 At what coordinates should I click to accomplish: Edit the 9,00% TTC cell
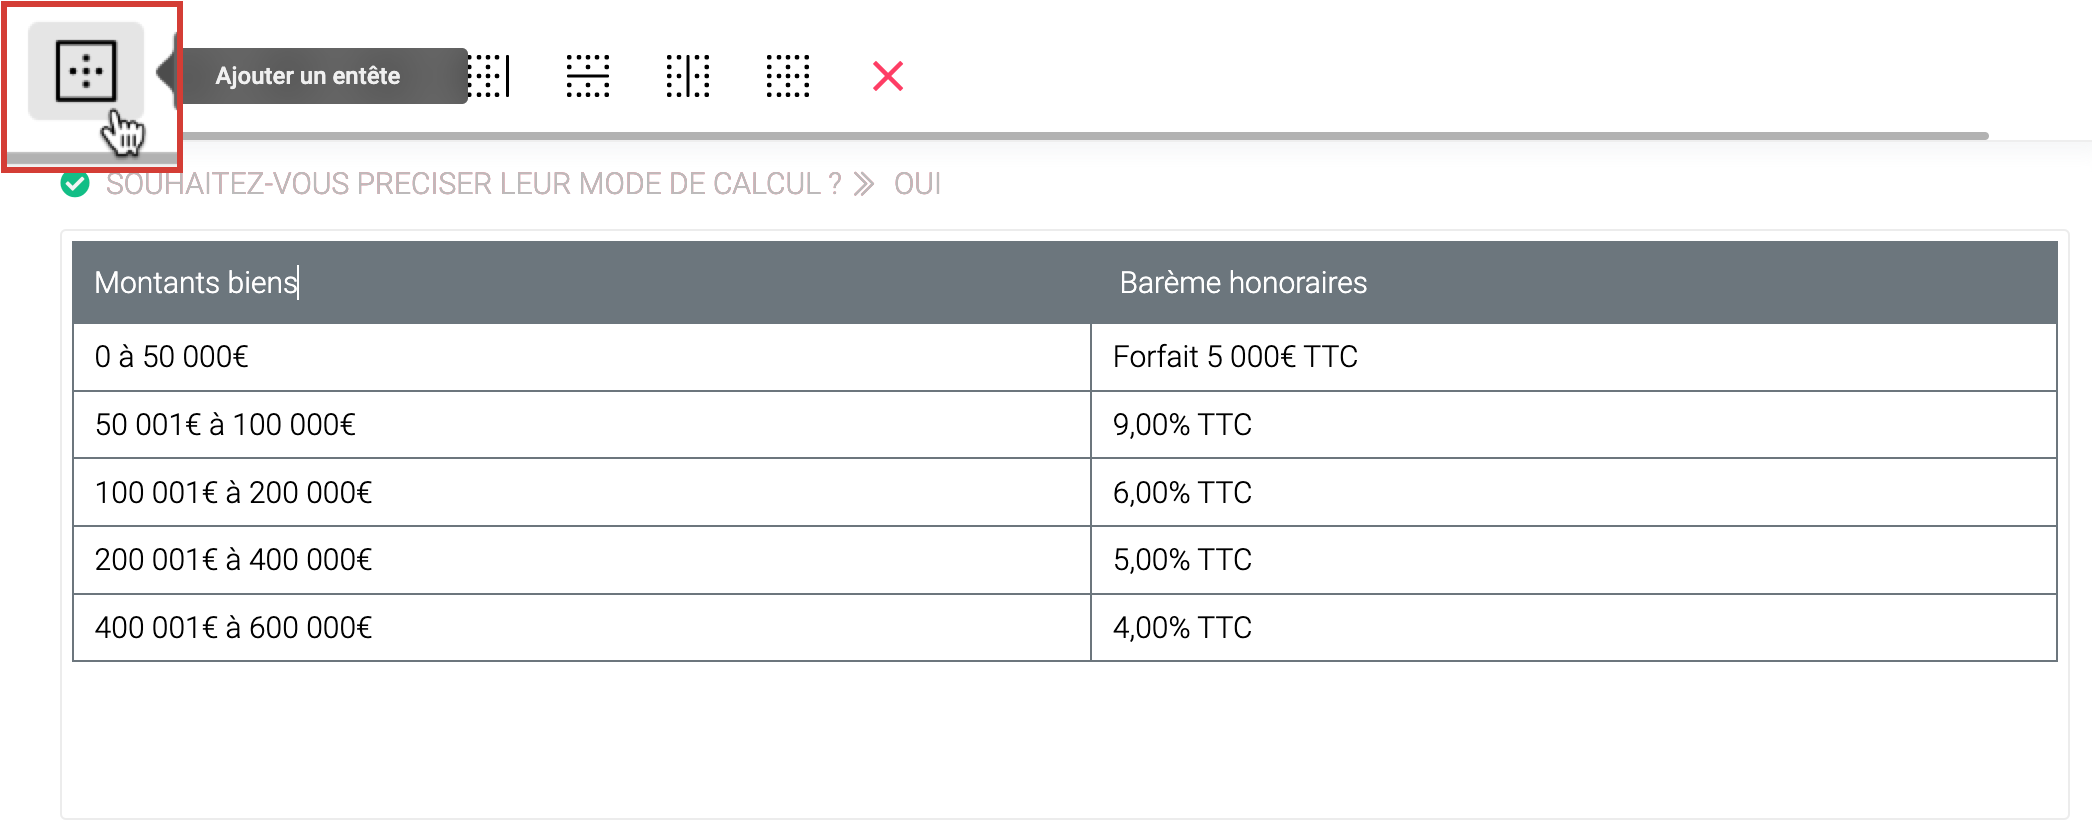coord(1182,425)
